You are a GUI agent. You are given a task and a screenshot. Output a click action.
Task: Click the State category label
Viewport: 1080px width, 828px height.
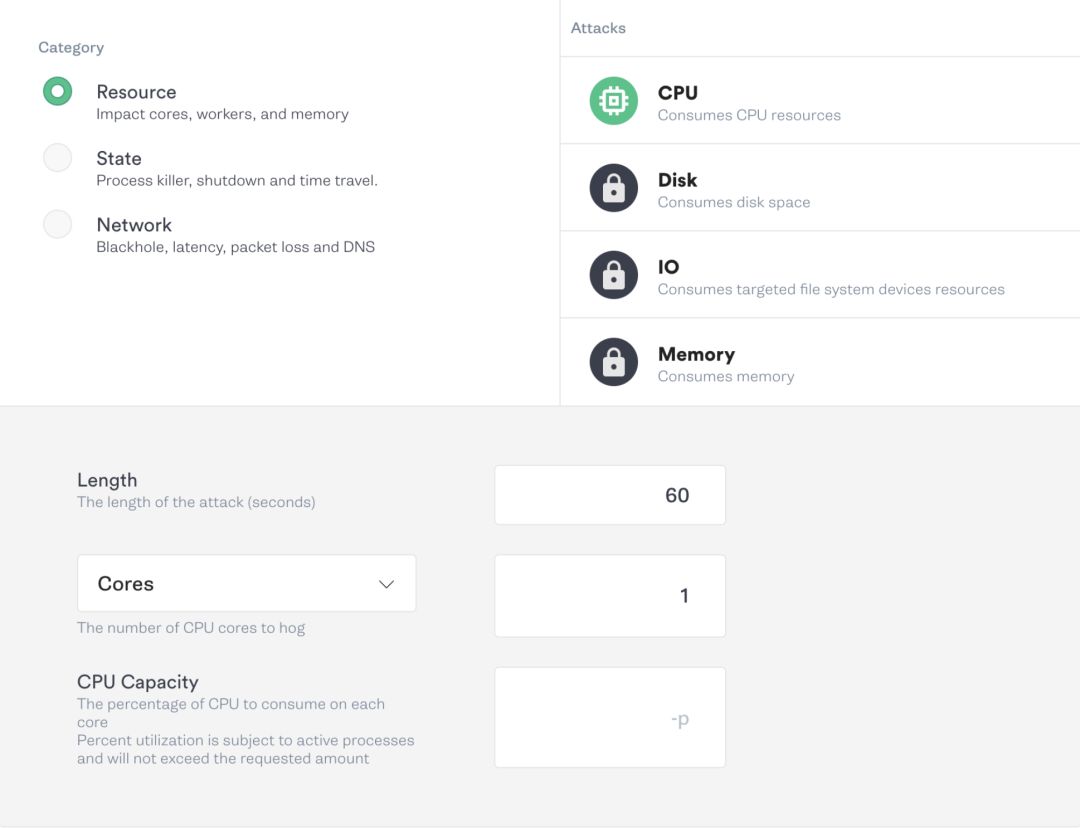119,158
